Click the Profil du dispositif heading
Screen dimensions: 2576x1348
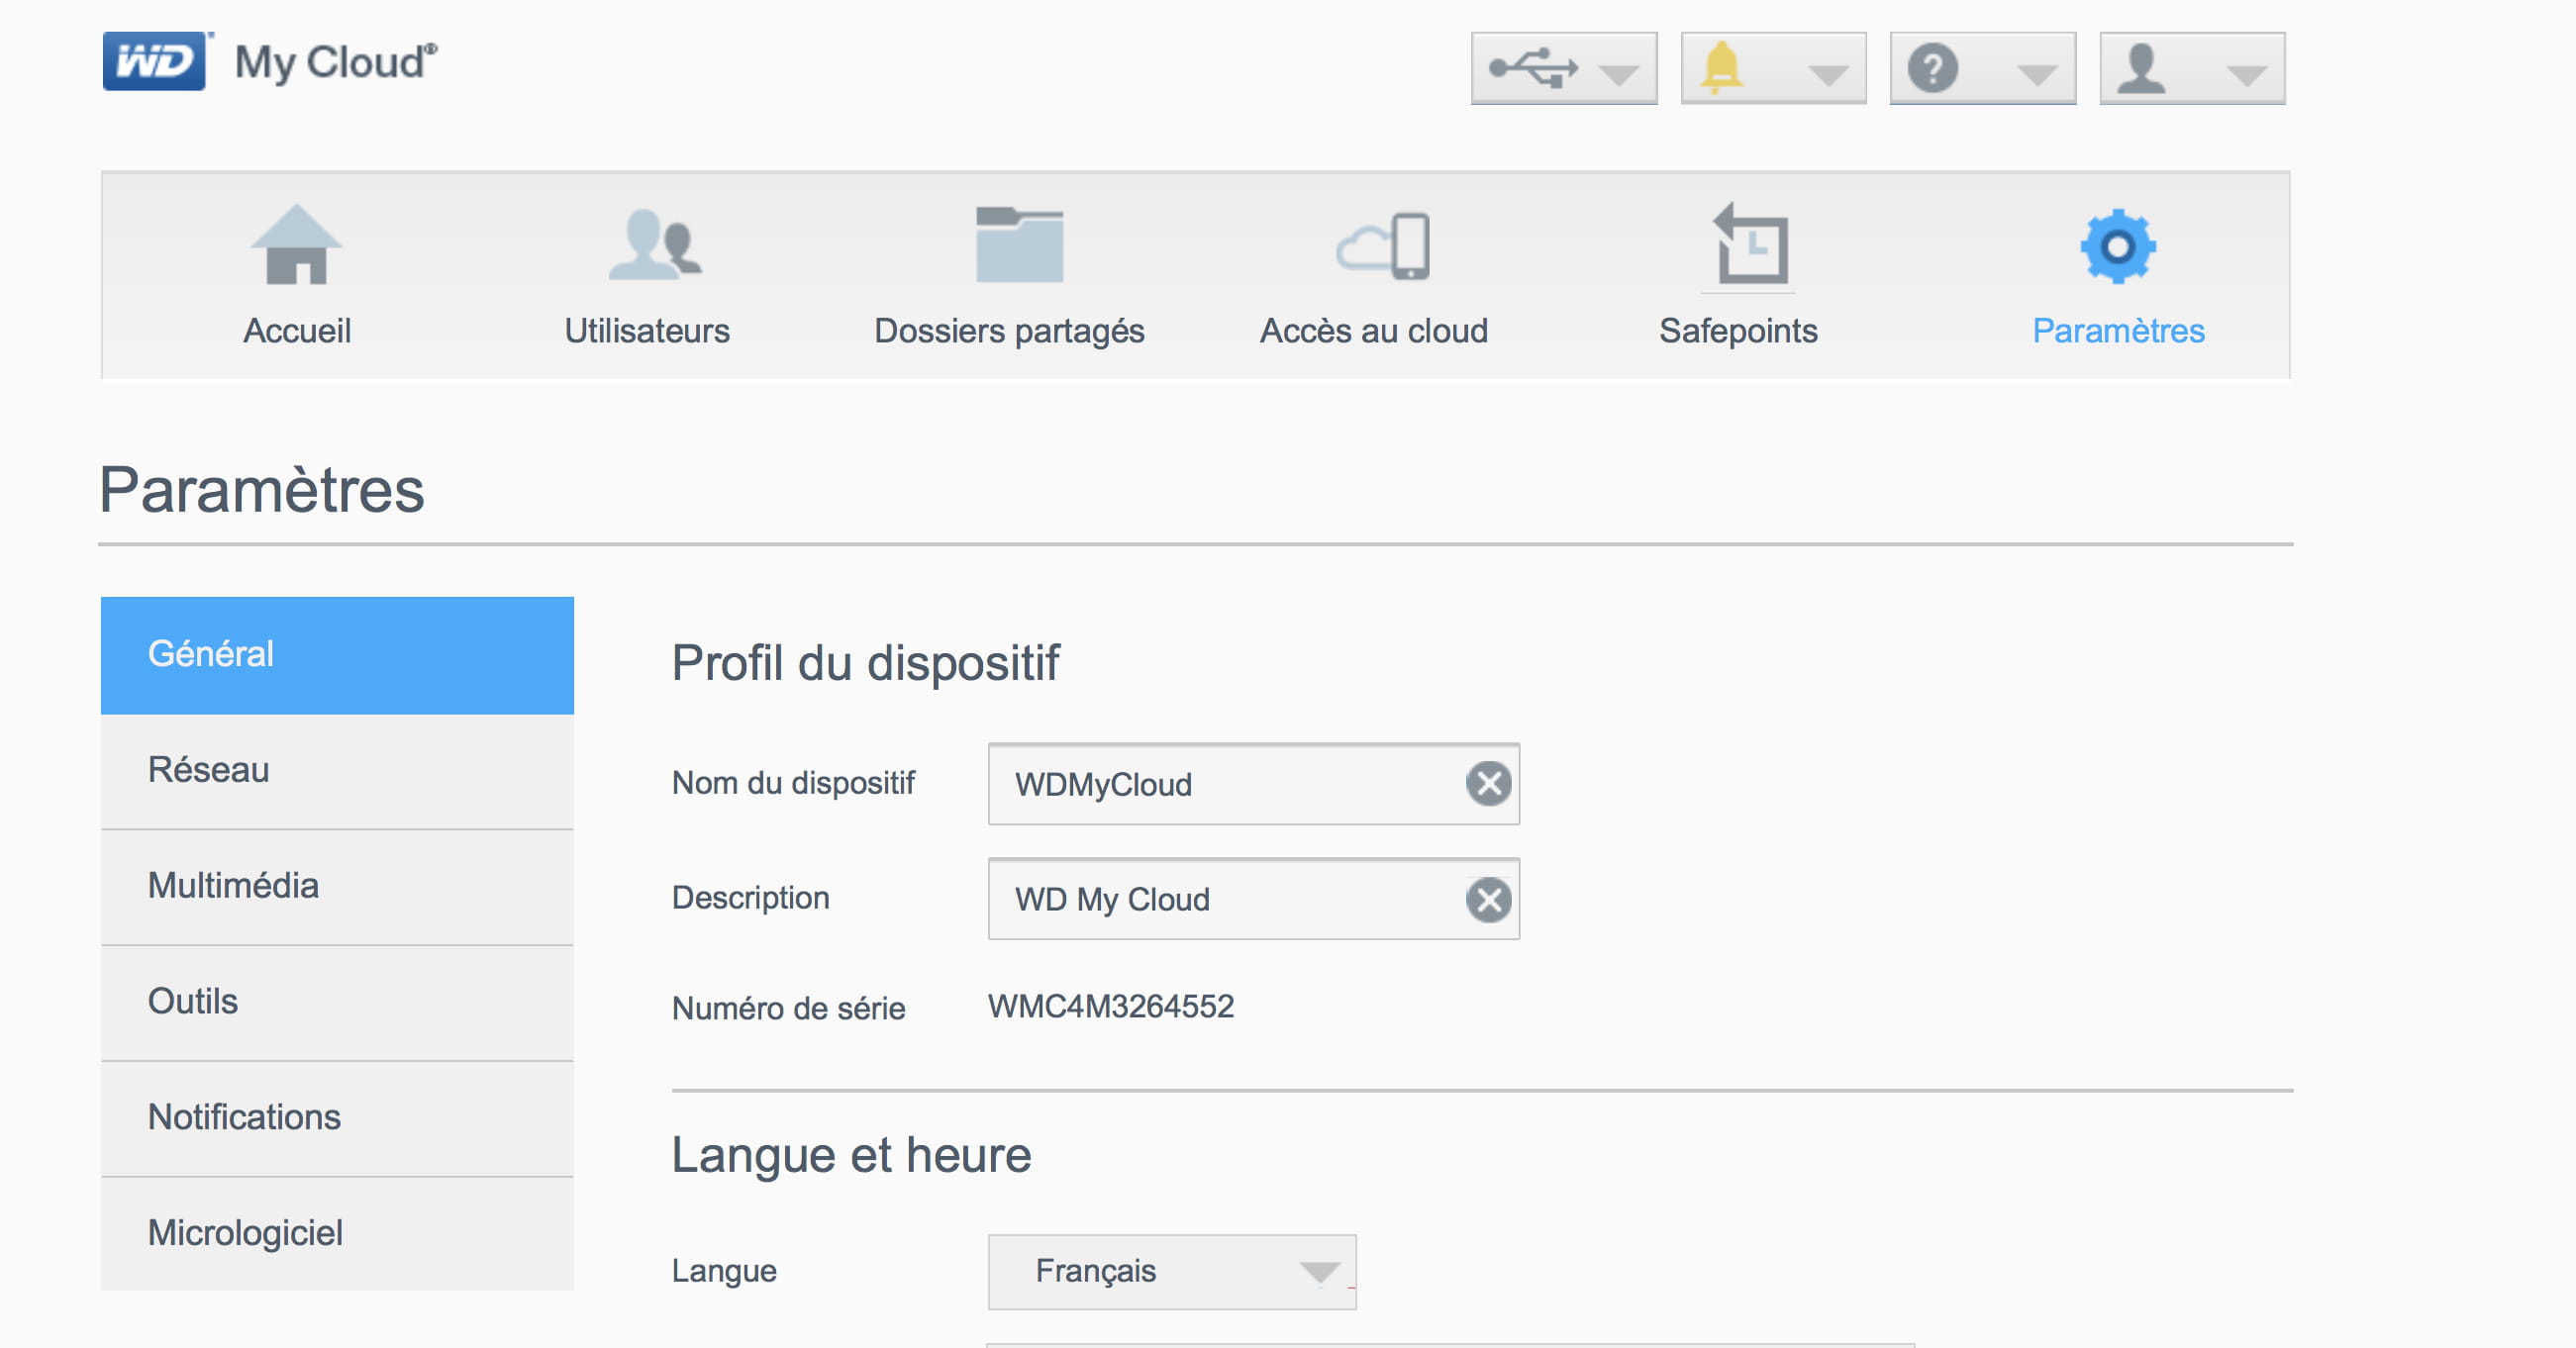tap(865, 663)
